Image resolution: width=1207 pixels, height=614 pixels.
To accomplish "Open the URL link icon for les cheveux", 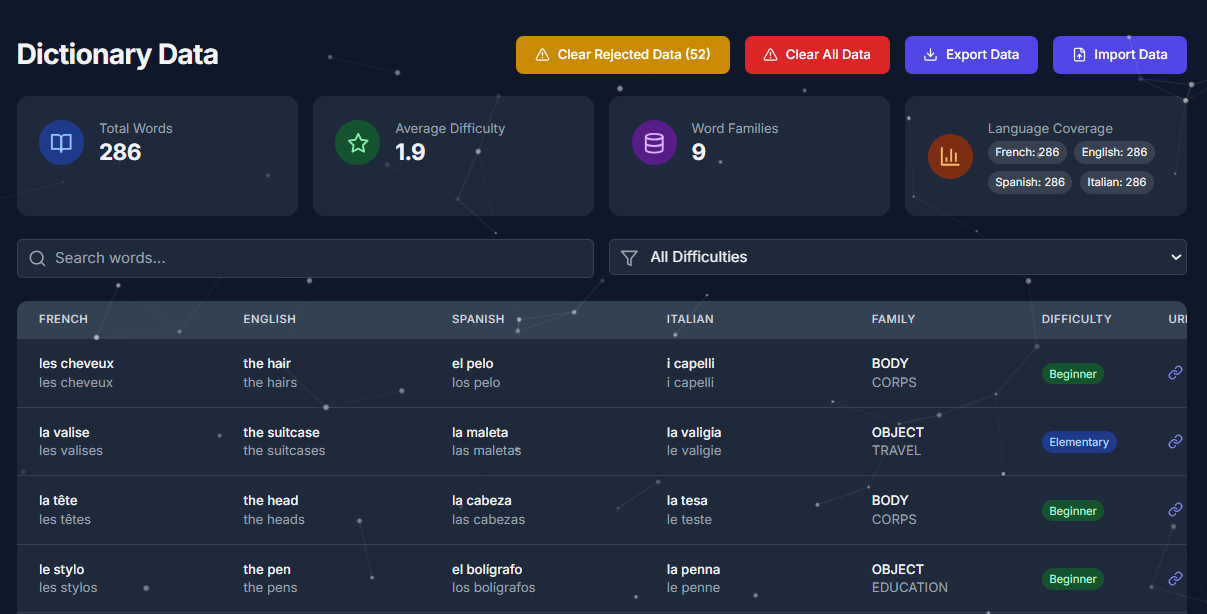I will [1176, 372].
